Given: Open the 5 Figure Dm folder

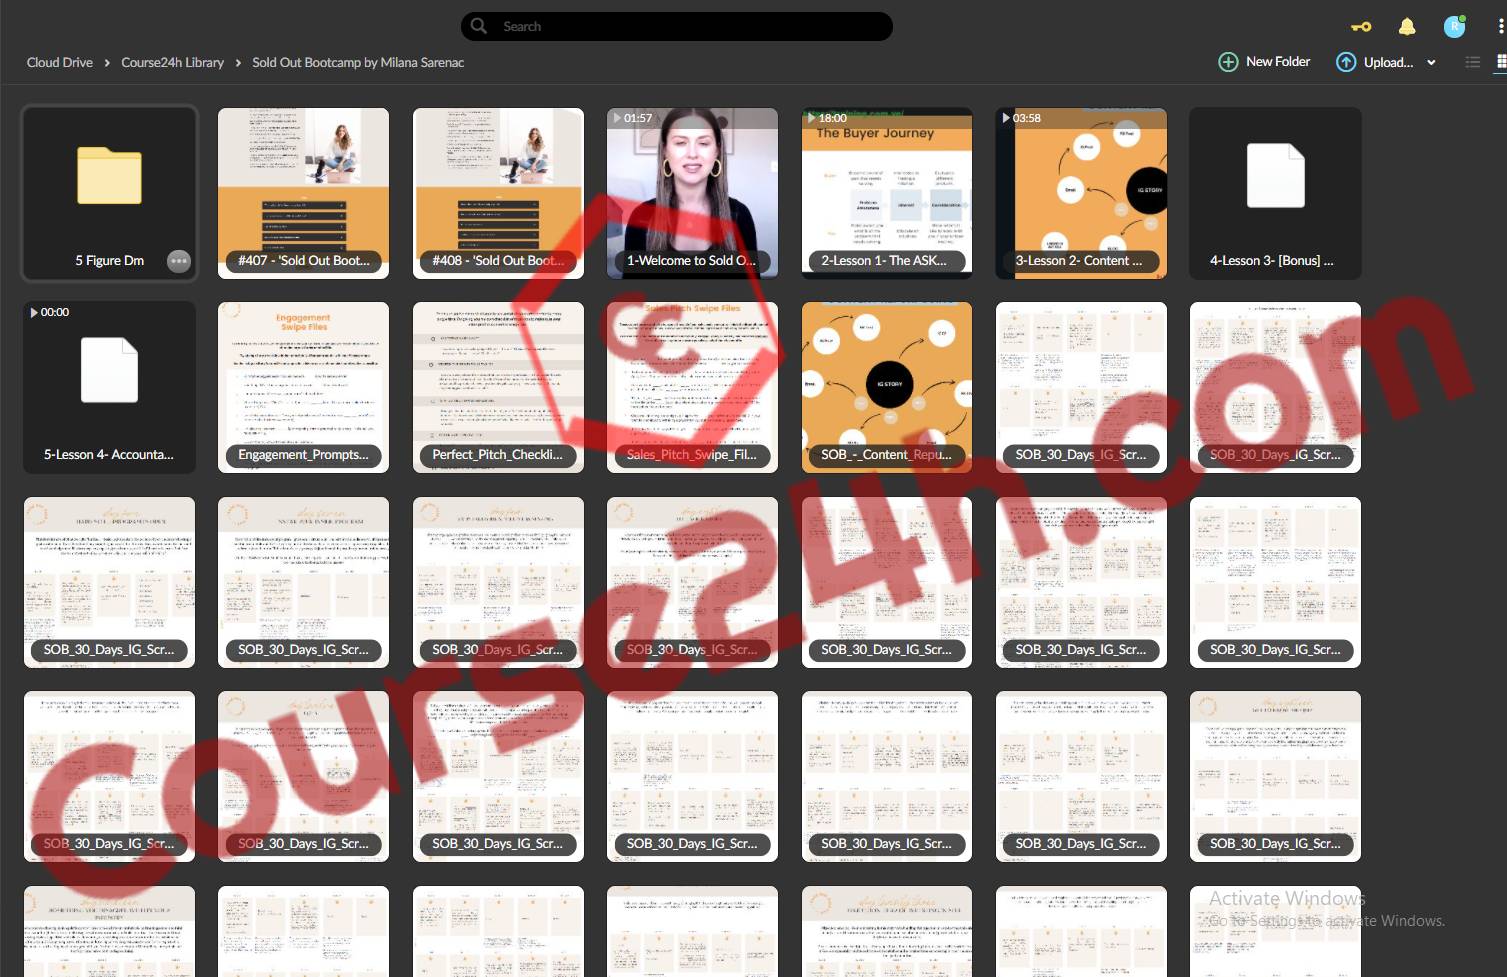Looking at the screenshot, I should click(110, 193).
